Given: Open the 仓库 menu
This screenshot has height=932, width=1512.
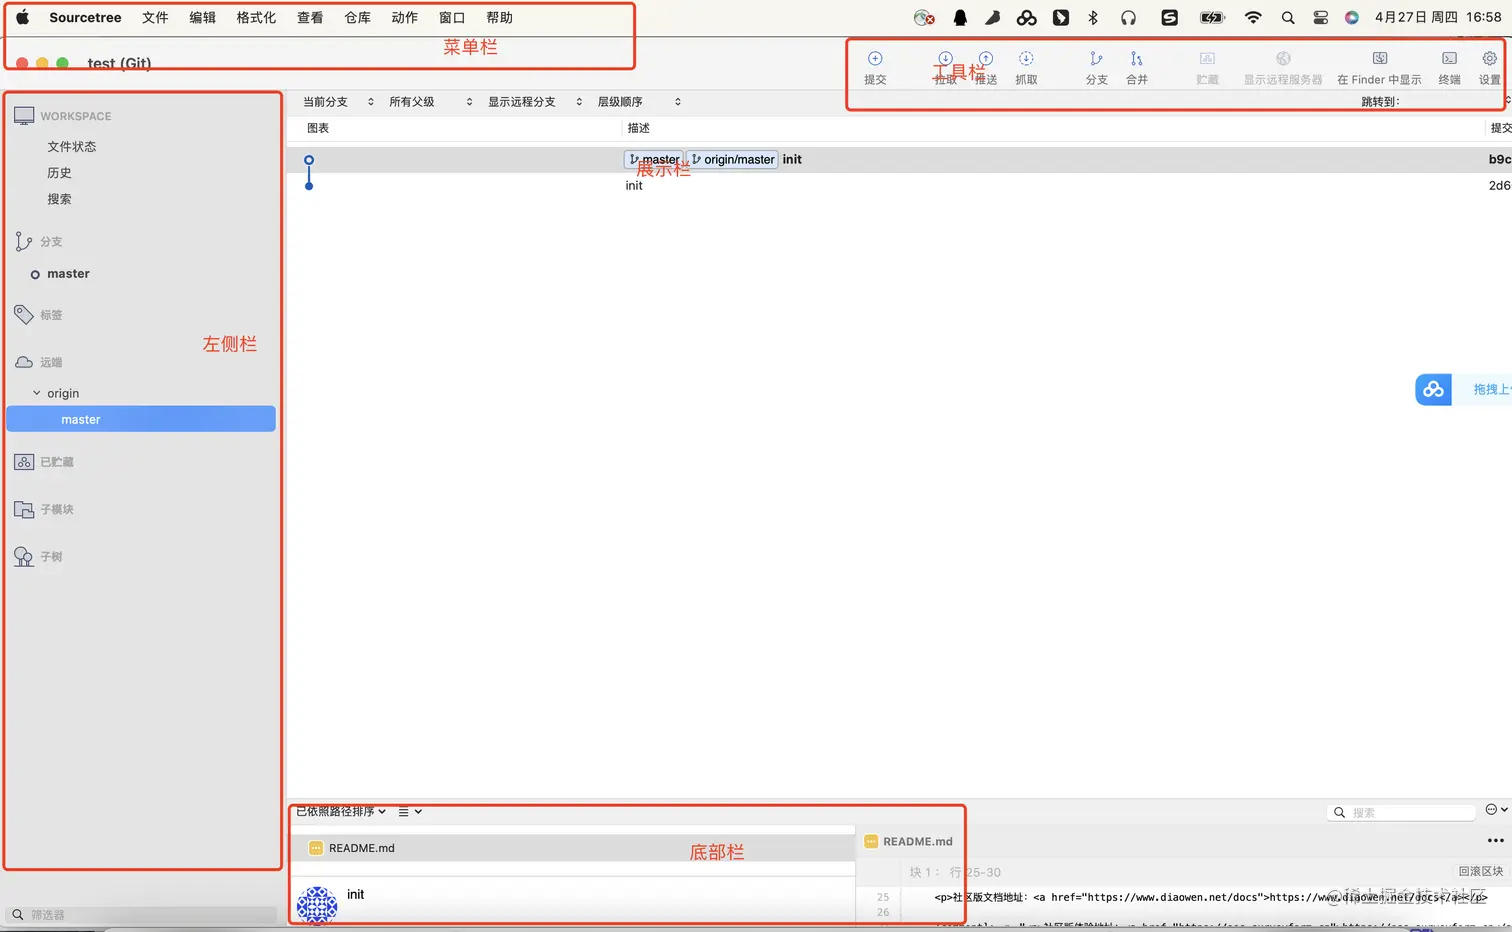Looking at the screenshot, I should (x=357, y=18).
